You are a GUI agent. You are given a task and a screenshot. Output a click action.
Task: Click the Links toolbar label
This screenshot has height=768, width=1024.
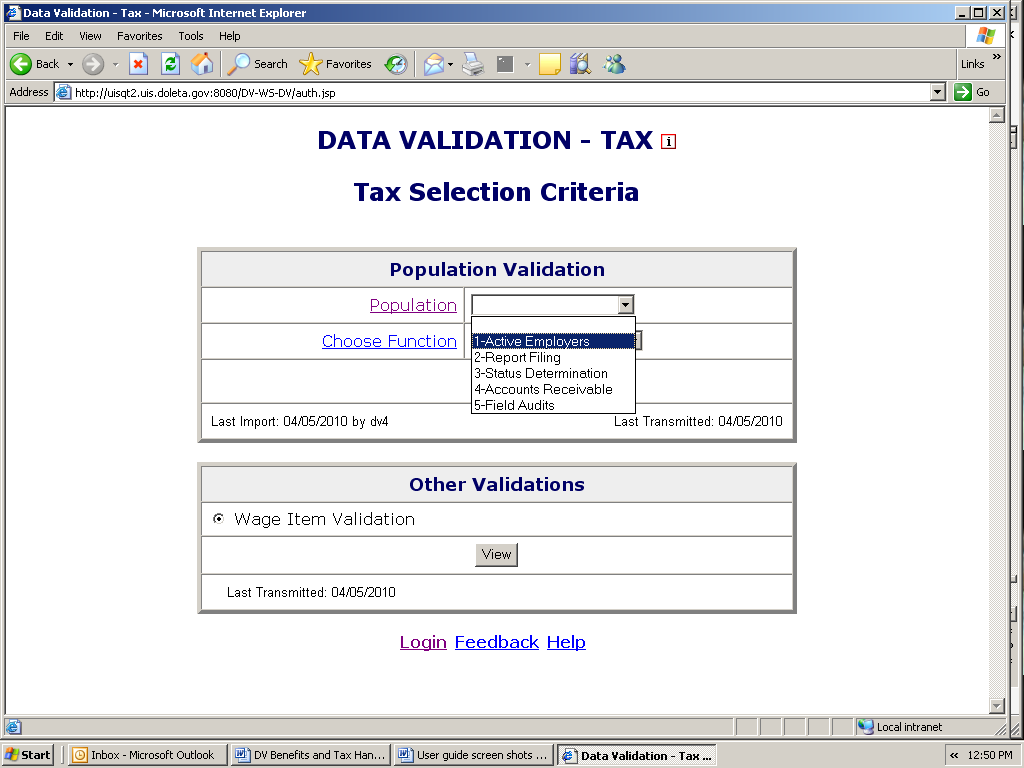[972, 64]
